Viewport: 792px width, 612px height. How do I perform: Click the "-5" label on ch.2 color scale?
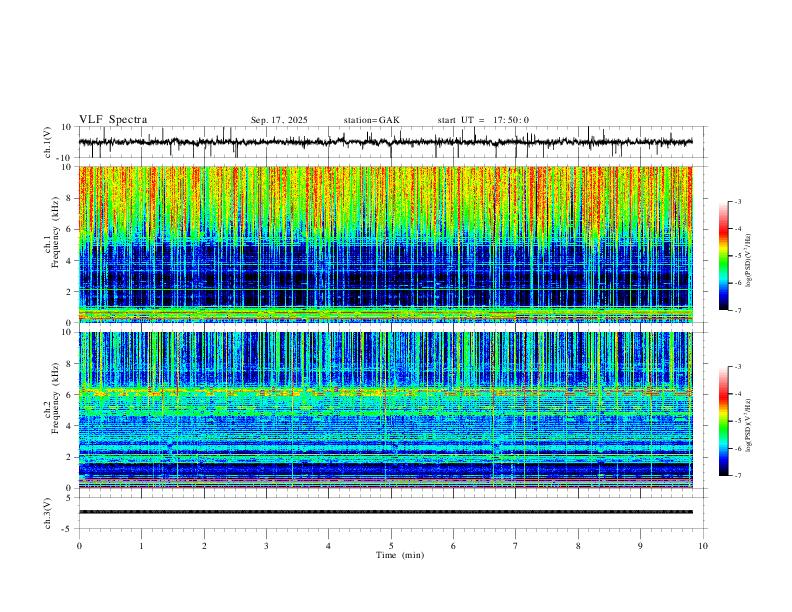click(738, 421)
